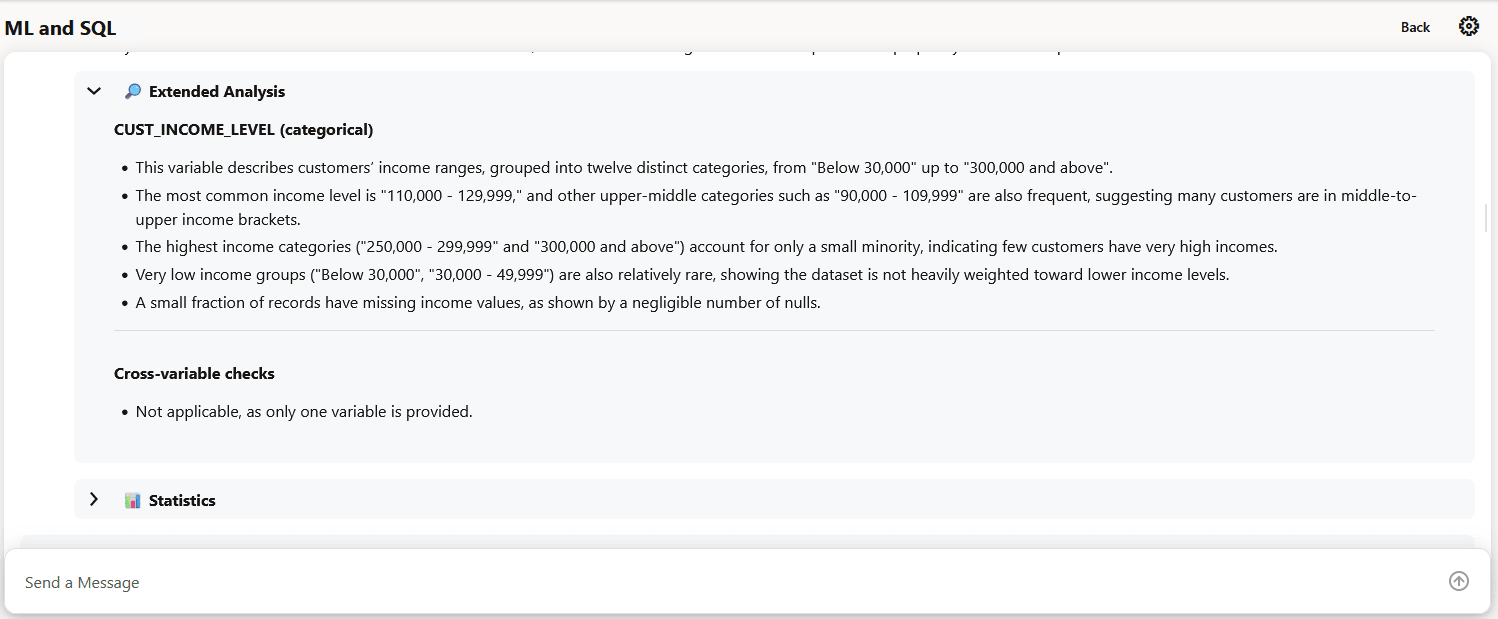Click the Statistics heading label

182,500
